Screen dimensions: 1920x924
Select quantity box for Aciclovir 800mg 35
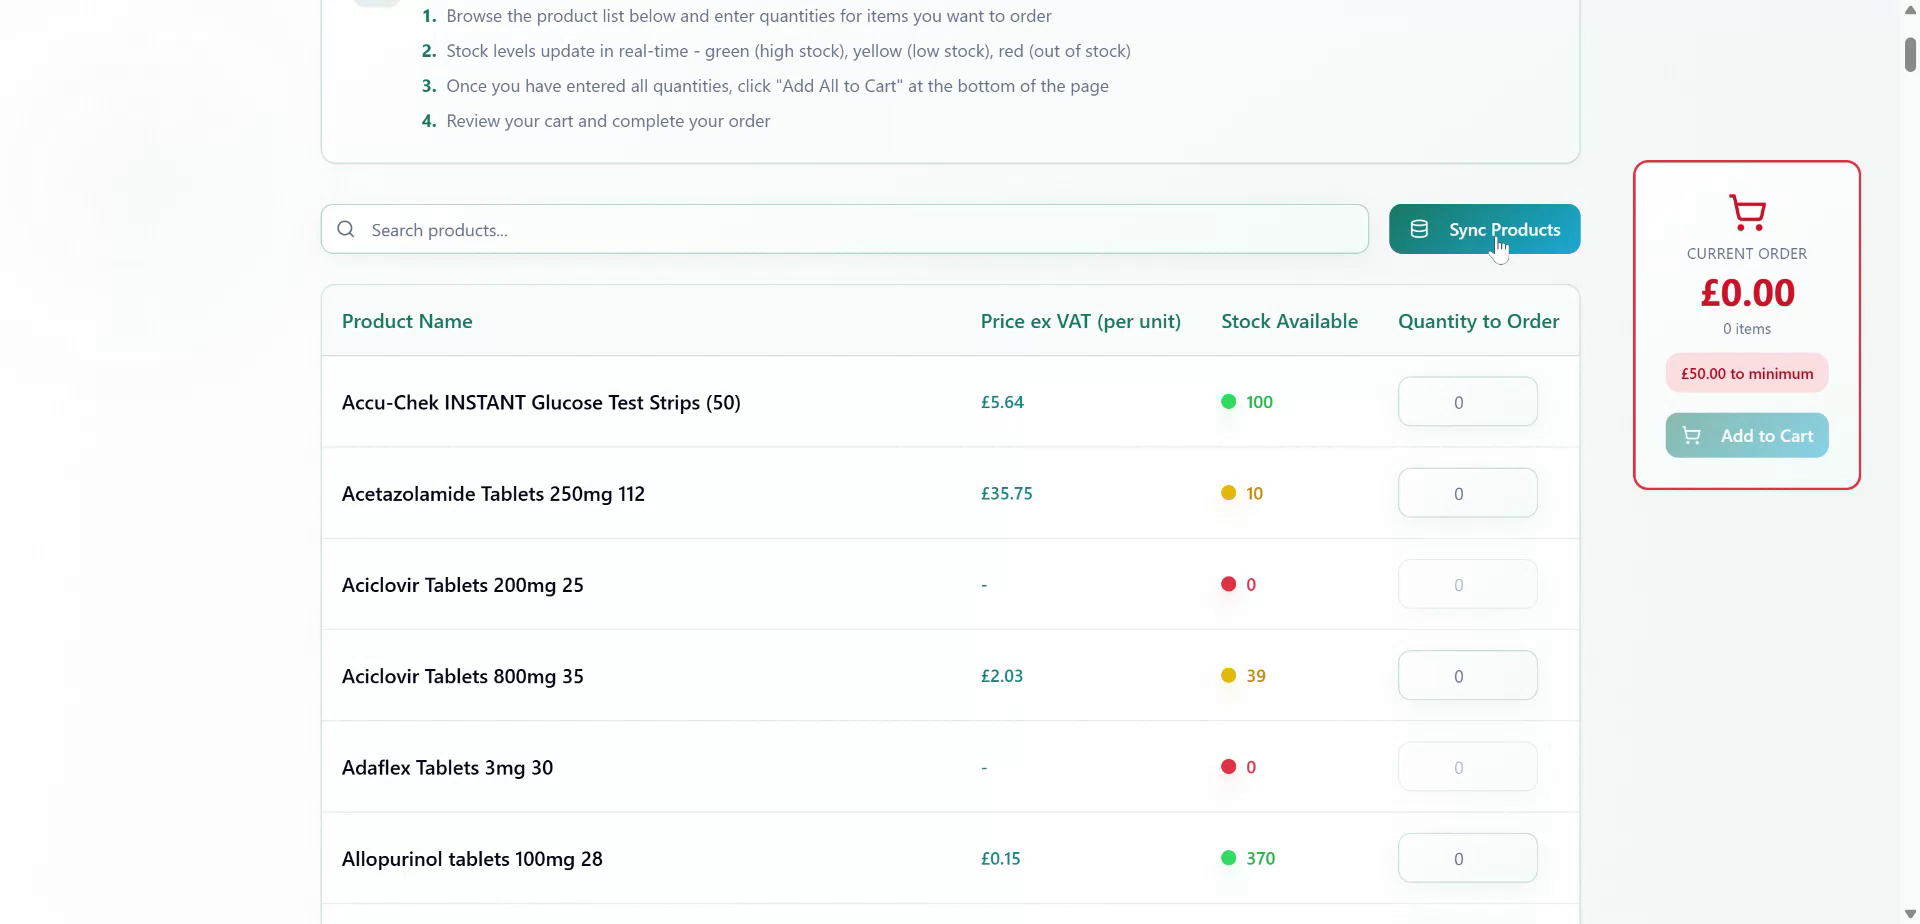[1467, 676]
